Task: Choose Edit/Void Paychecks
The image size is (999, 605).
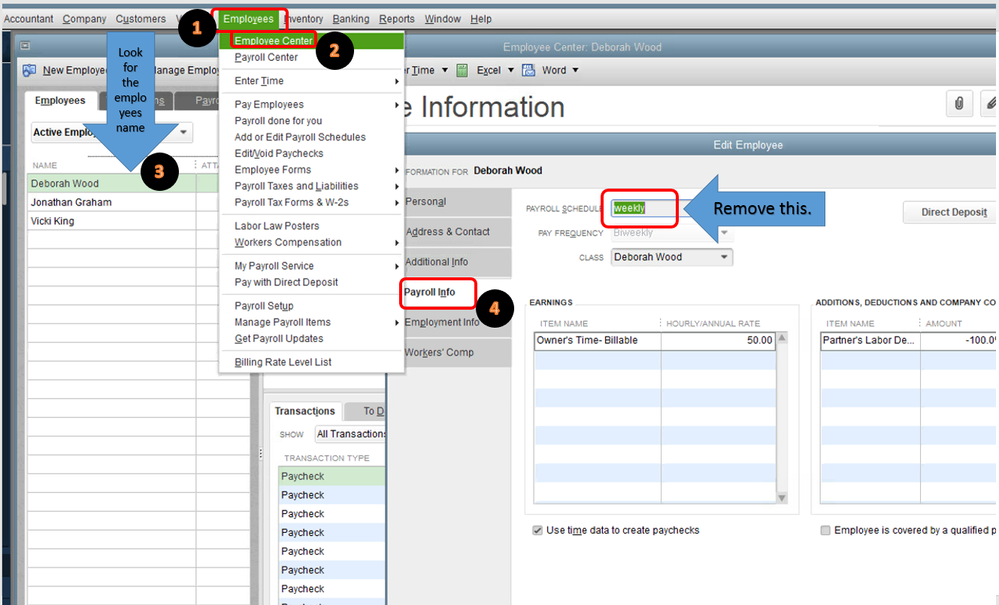Action: coord(278,153)
